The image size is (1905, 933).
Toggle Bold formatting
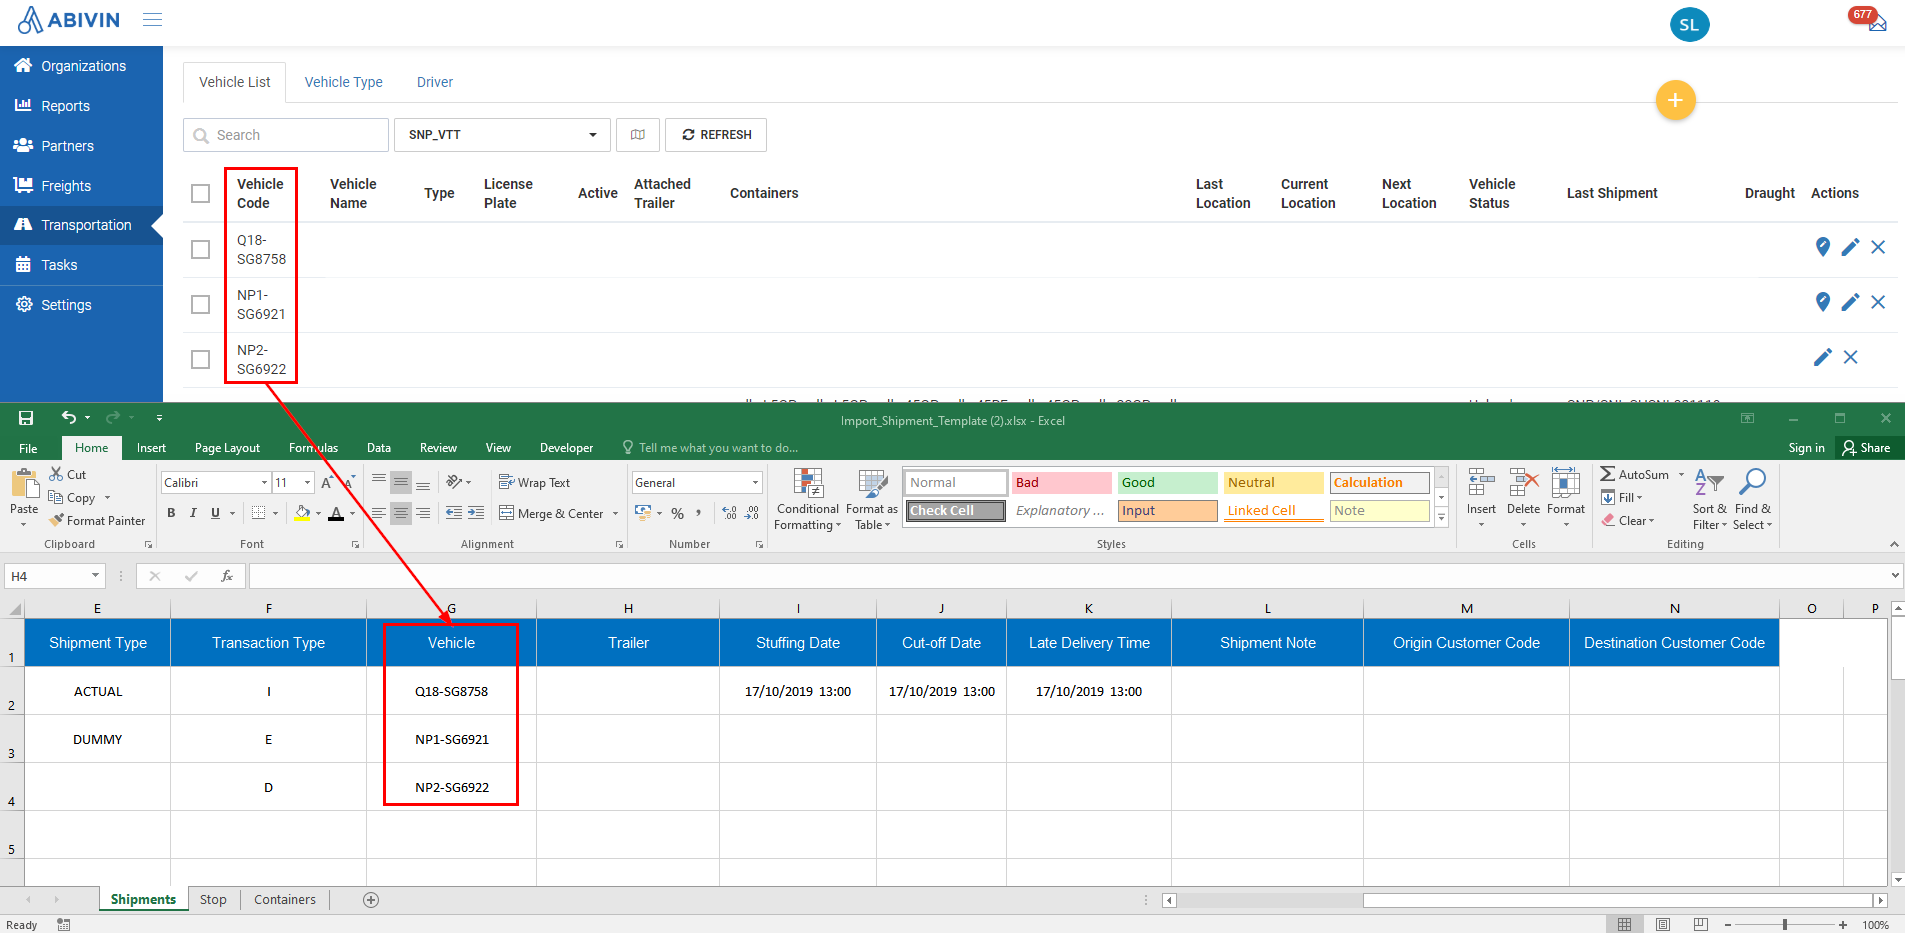point(171,513)
